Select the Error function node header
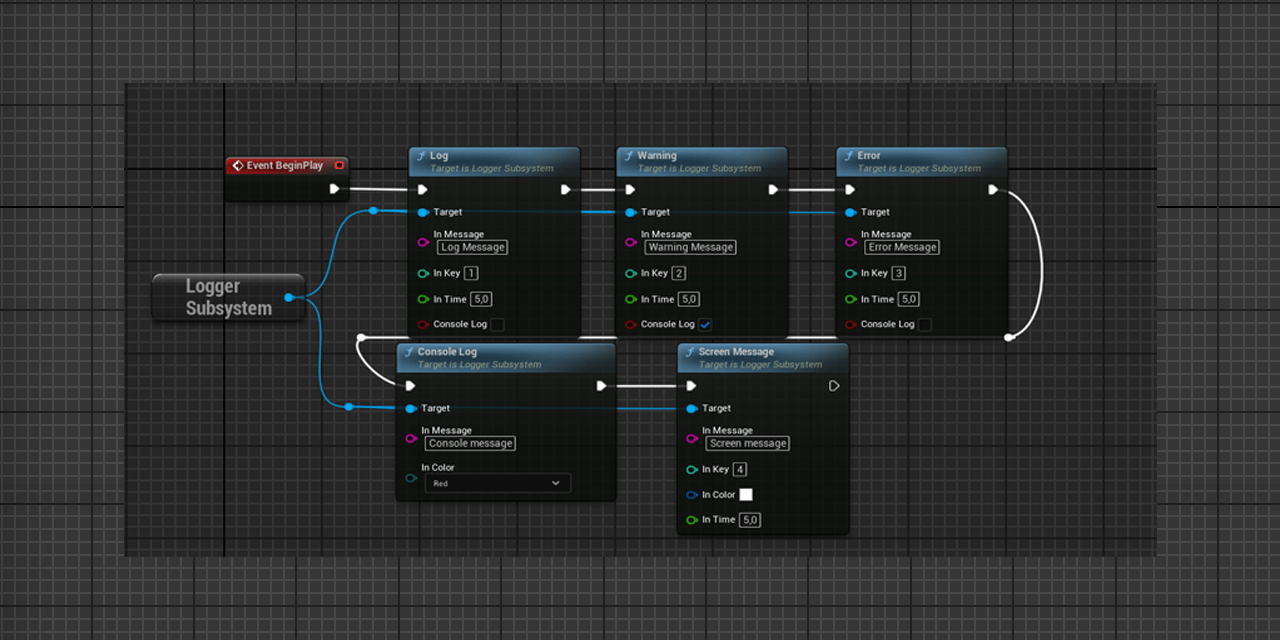This screenshot has height=640, width=1280. coord(922,161)
